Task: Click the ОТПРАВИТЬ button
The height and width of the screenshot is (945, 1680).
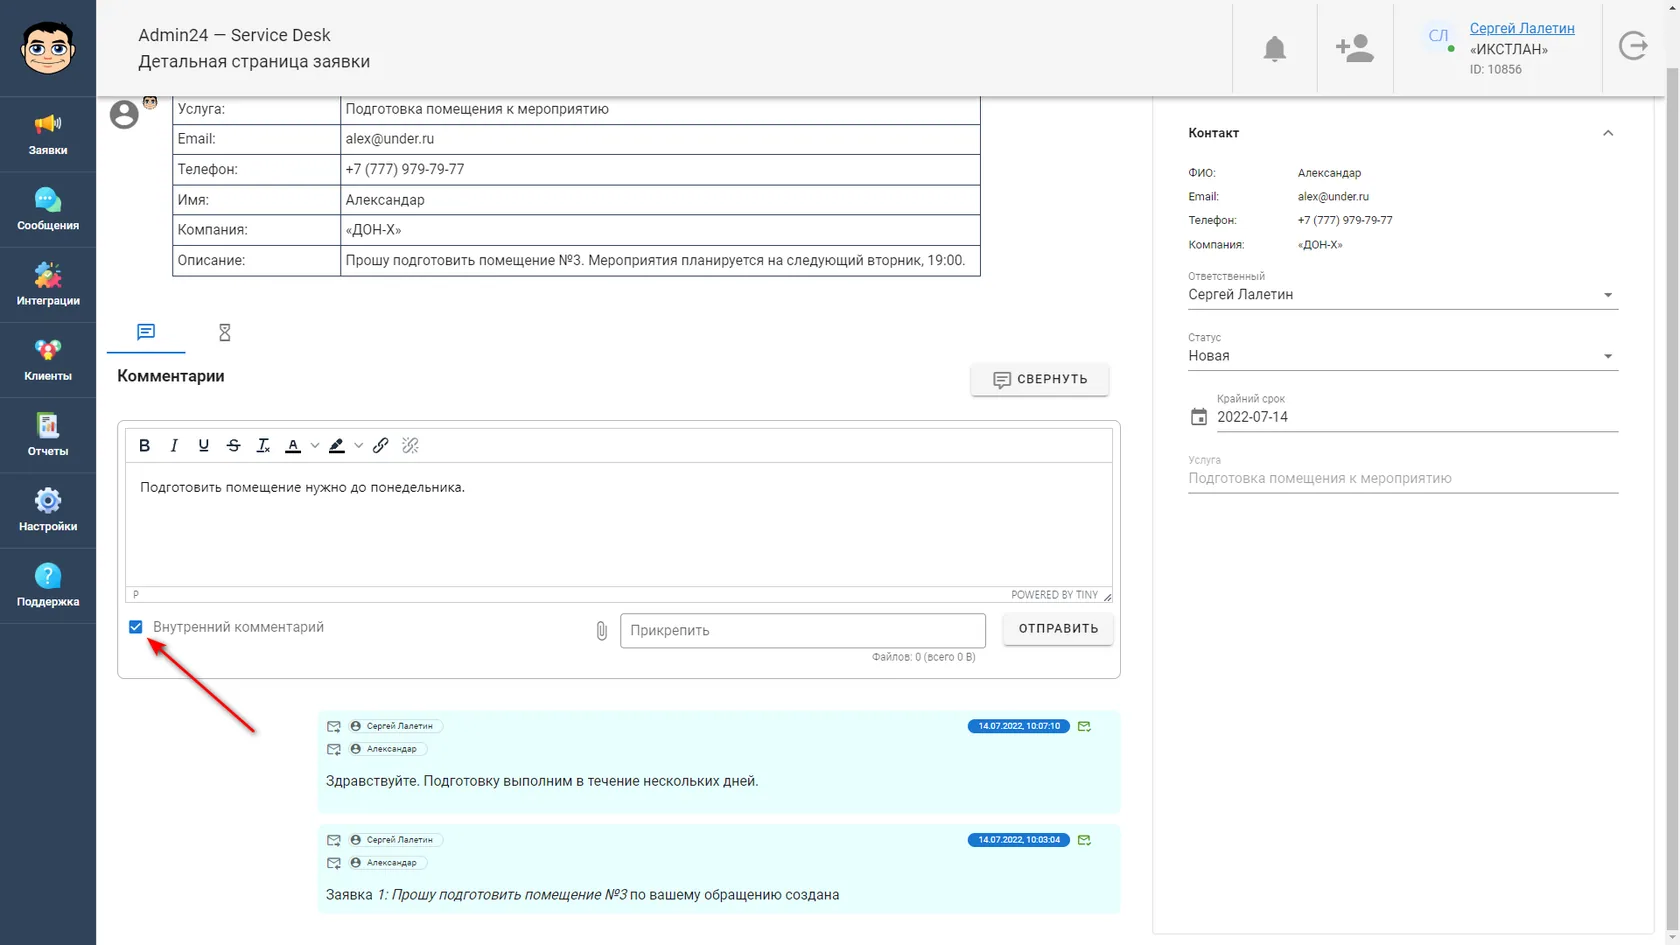Action: pos(1058,629)
